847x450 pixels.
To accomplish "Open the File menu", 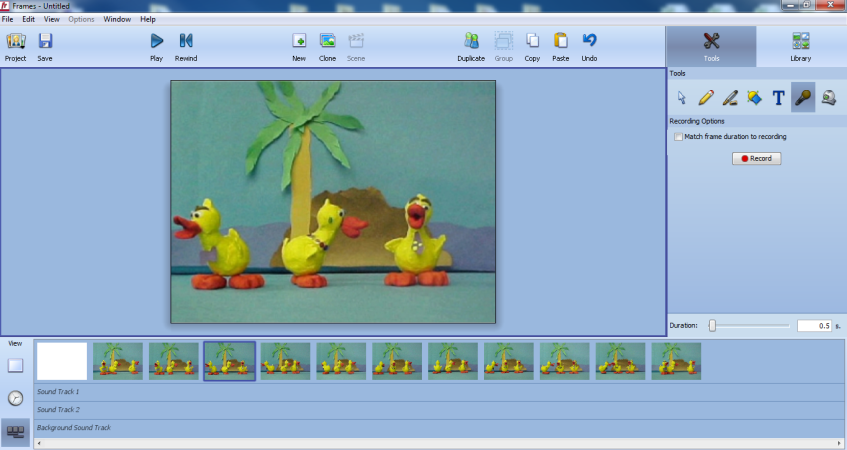I will pyautogui.click(x=8, y=19).
